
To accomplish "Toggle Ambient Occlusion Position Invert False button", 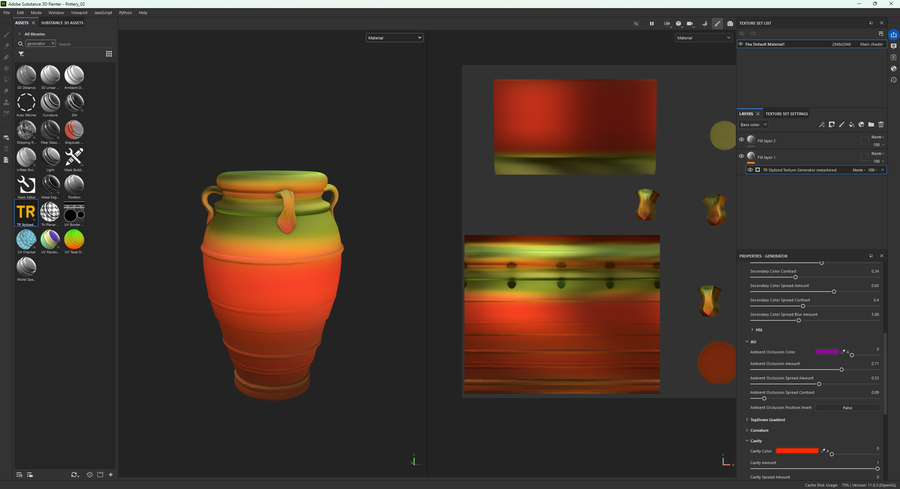I will coord(847,407).
